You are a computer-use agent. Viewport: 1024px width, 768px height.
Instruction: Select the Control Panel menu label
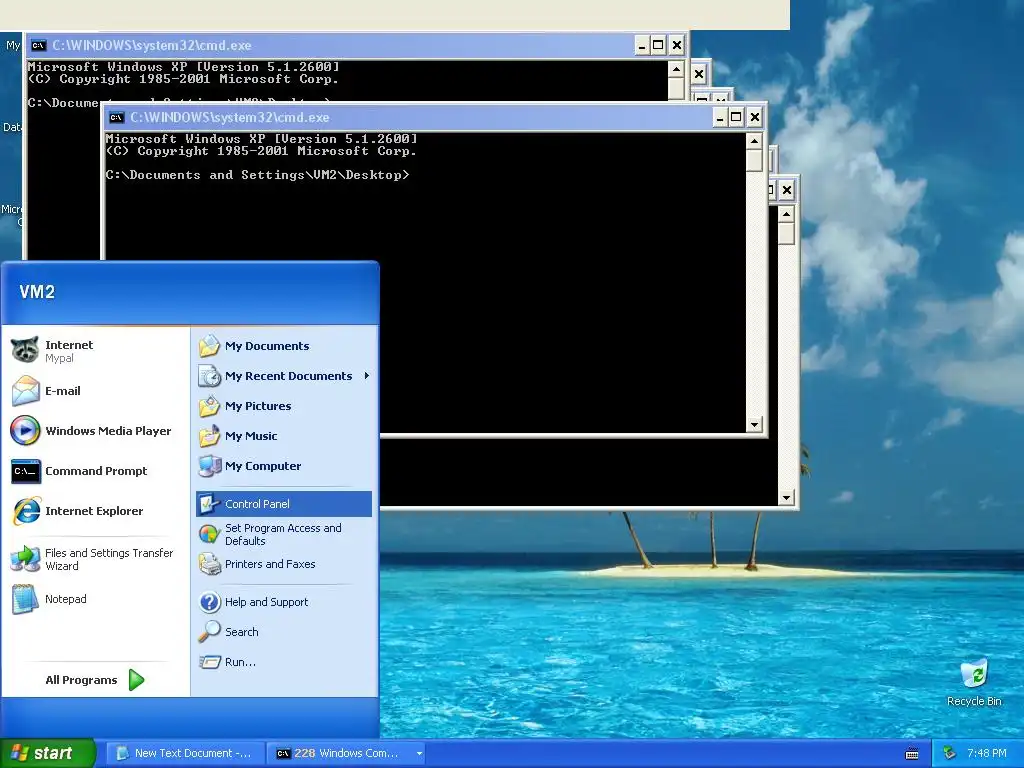pyautogui.click(x=257, y=504)
